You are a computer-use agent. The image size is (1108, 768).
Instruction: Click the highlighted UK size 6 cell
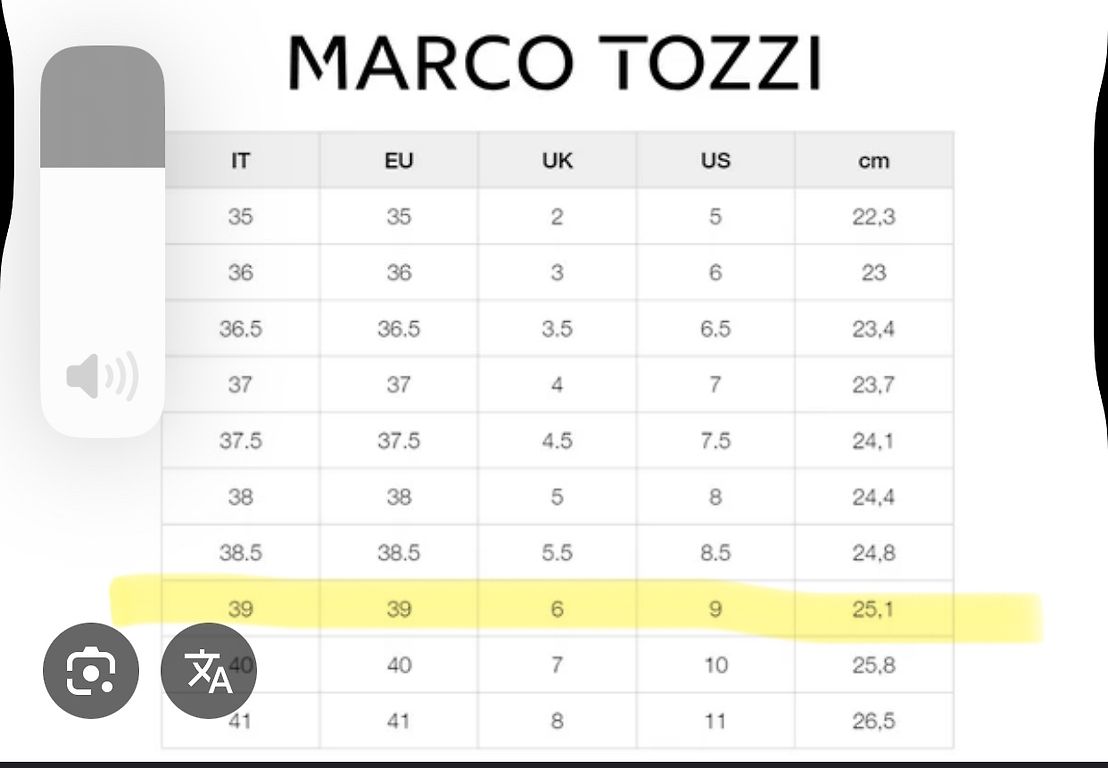(557, 608)
